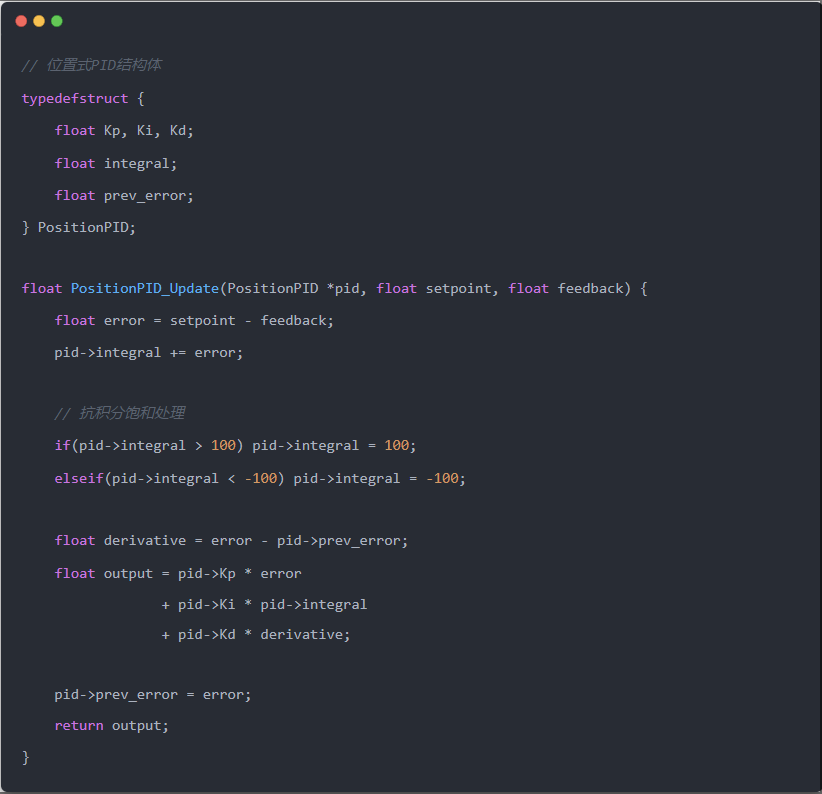Screen dimensions: 822x794
Task: Click line 'float derivative = error - pid->prev_error;'
Action: pos(231,540)
